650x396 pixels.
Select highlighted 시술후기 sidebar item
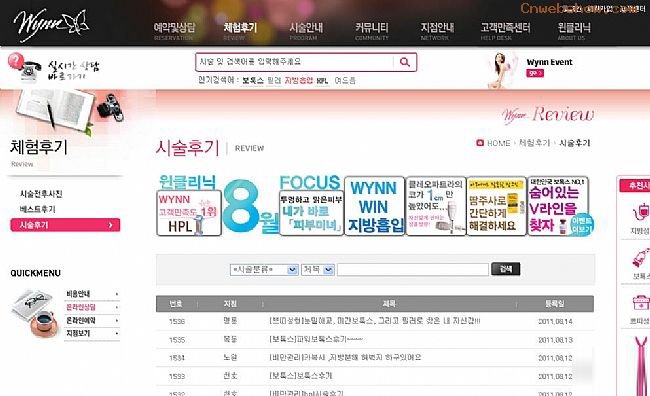pyautogui.click(x=65, y=225)
